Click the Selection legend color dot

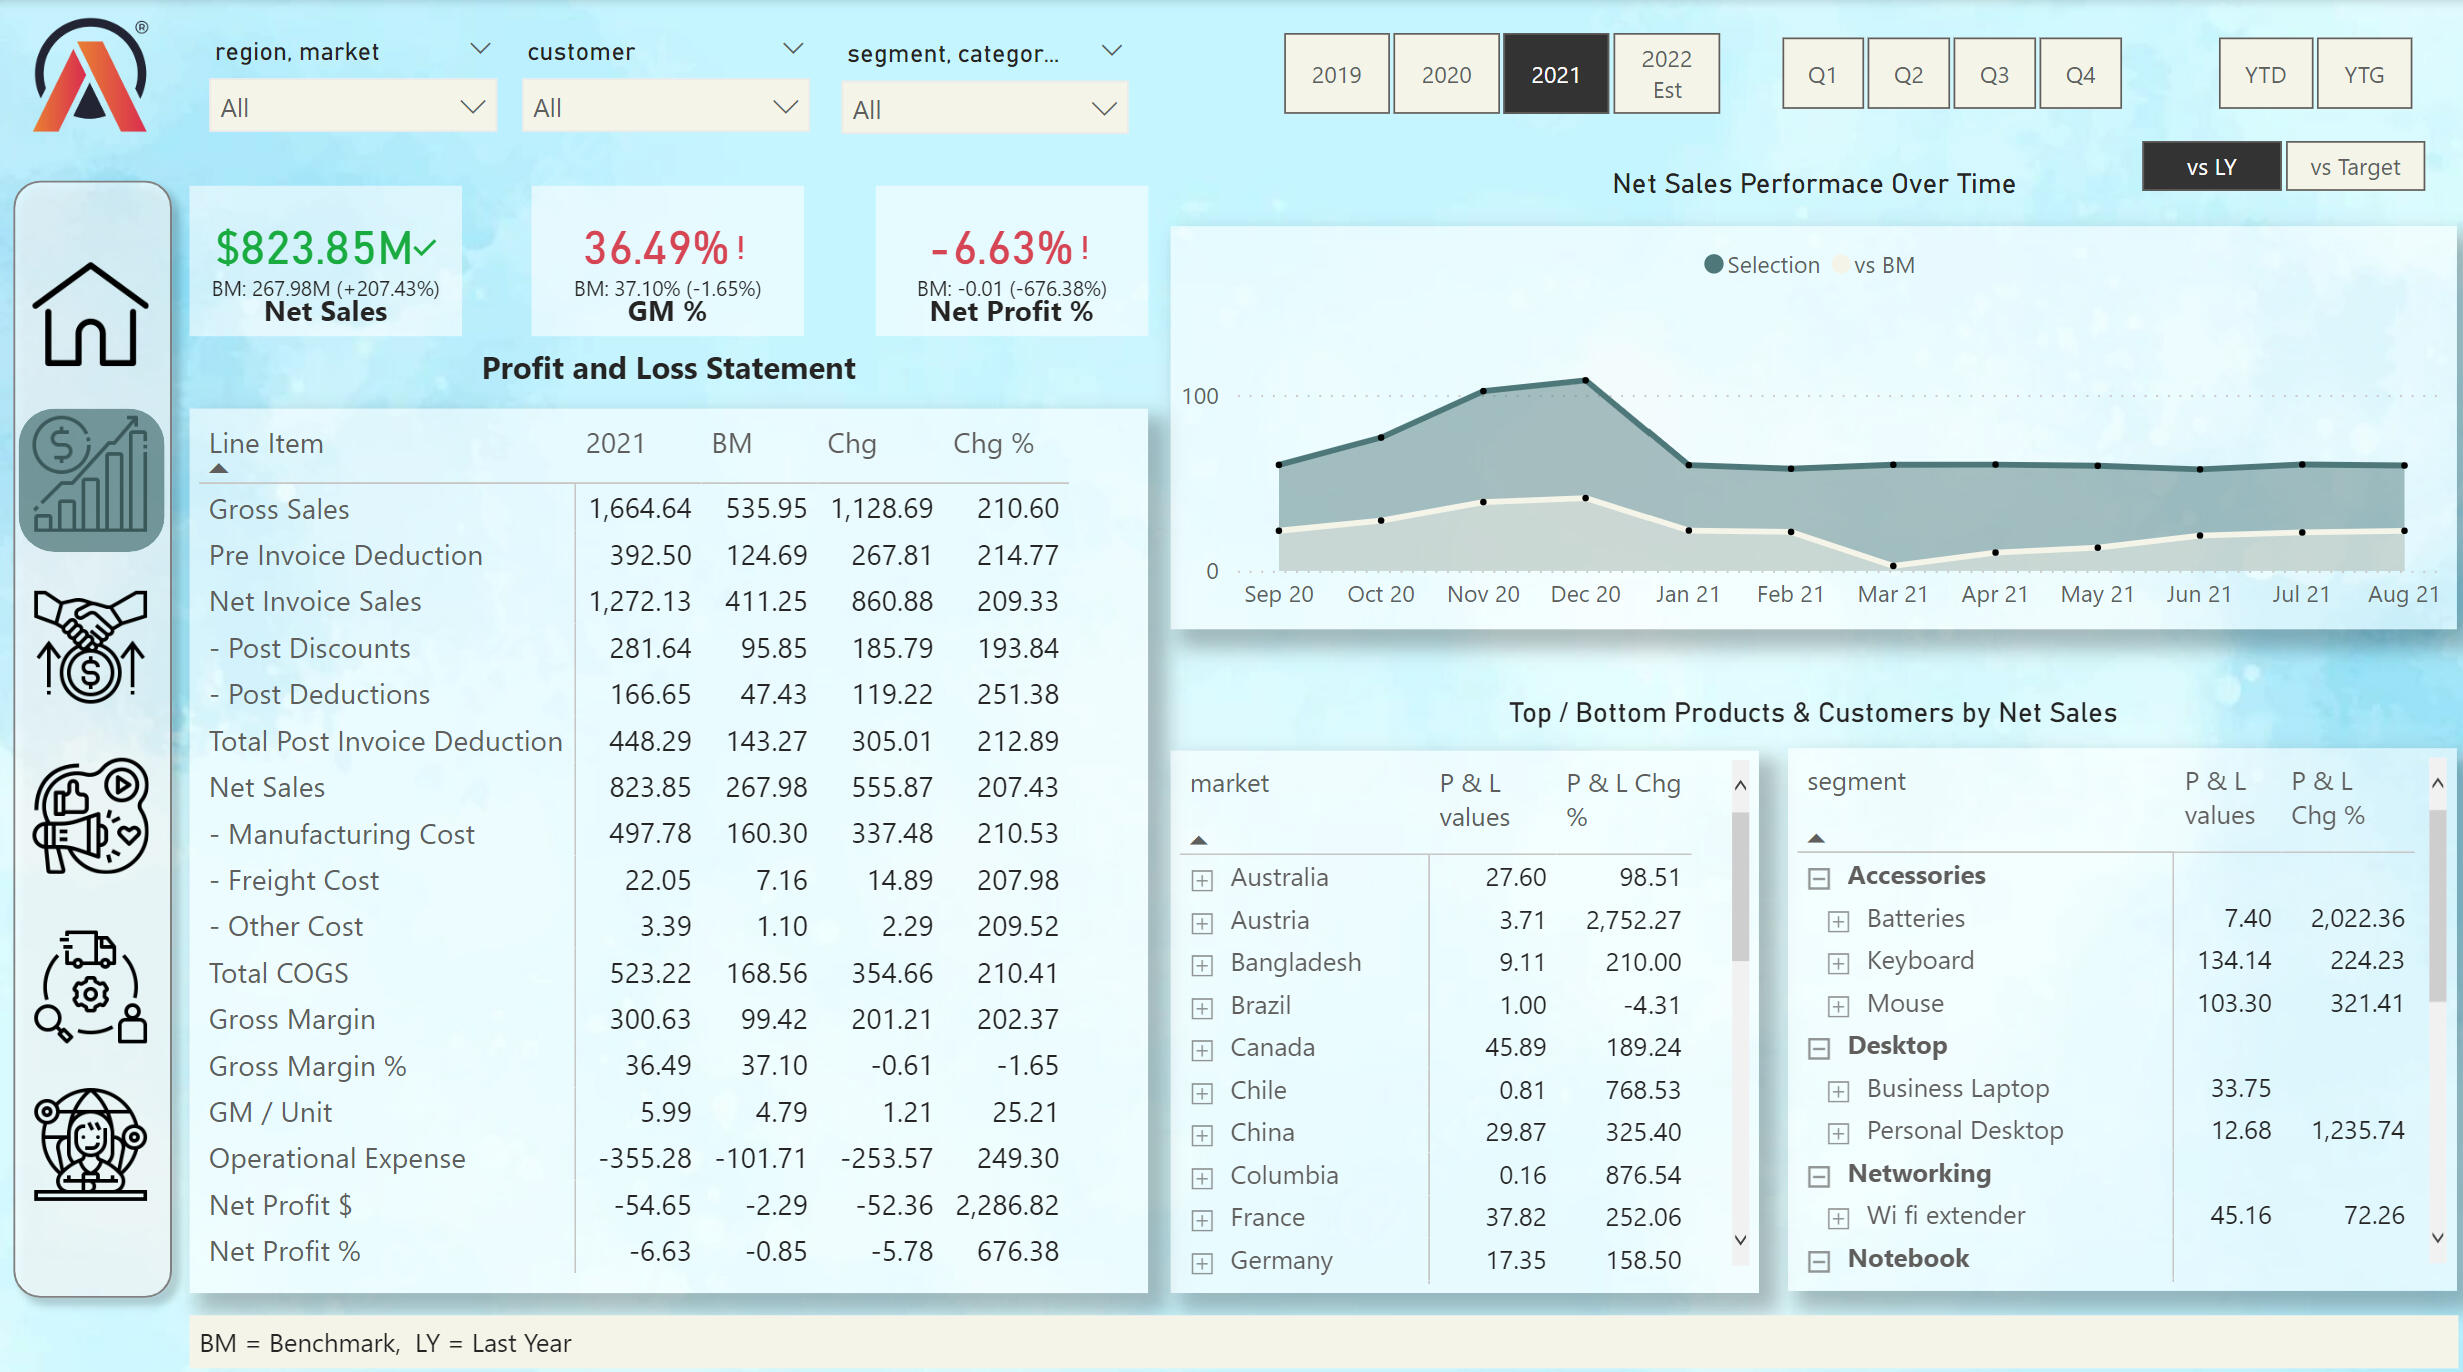(x=1713, y=265)
